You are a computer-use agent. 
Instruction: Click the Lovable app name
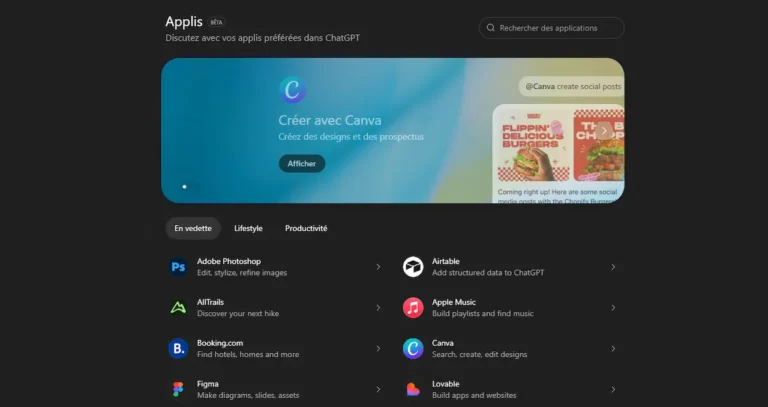pos(446,384)
